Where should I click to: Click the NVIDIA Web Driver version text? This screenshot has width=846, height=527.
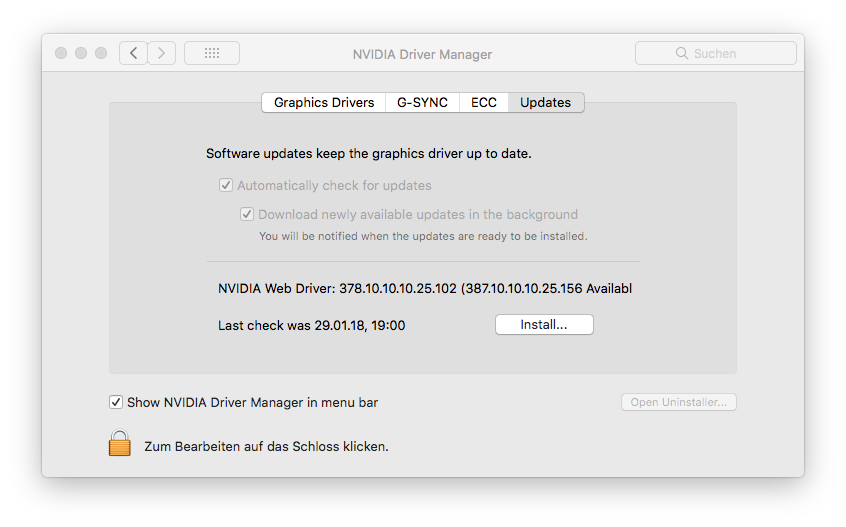click(x=424, y=289)
